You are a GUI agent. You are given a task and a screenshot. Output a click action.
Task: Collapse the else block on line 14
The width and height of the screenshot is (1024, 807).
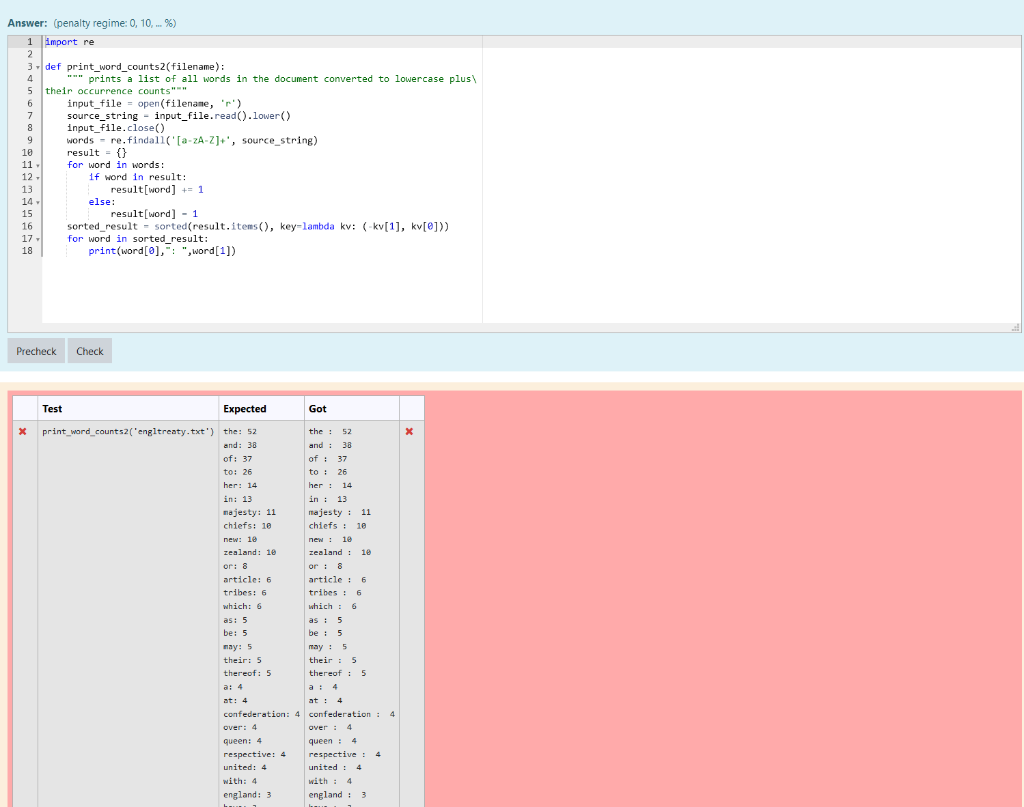click(36, 201)
